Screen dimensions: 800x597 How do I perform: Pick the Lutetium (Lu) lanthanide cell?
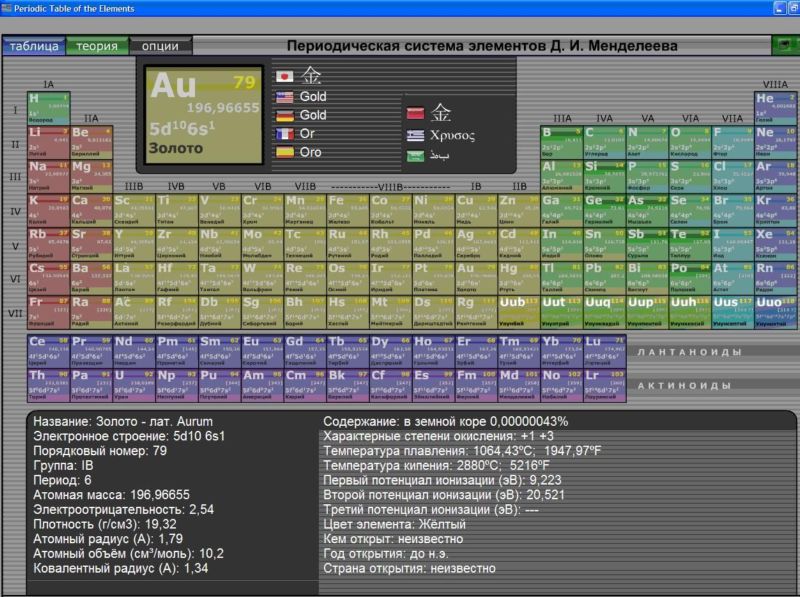click(605, 352)
